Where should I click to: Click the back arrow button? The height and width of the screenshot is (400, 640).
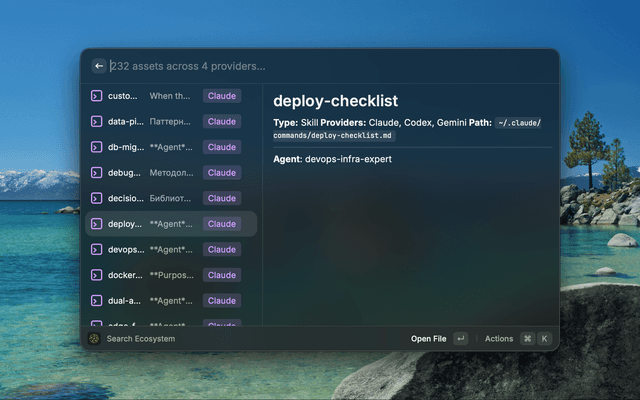tap(99, 66)
